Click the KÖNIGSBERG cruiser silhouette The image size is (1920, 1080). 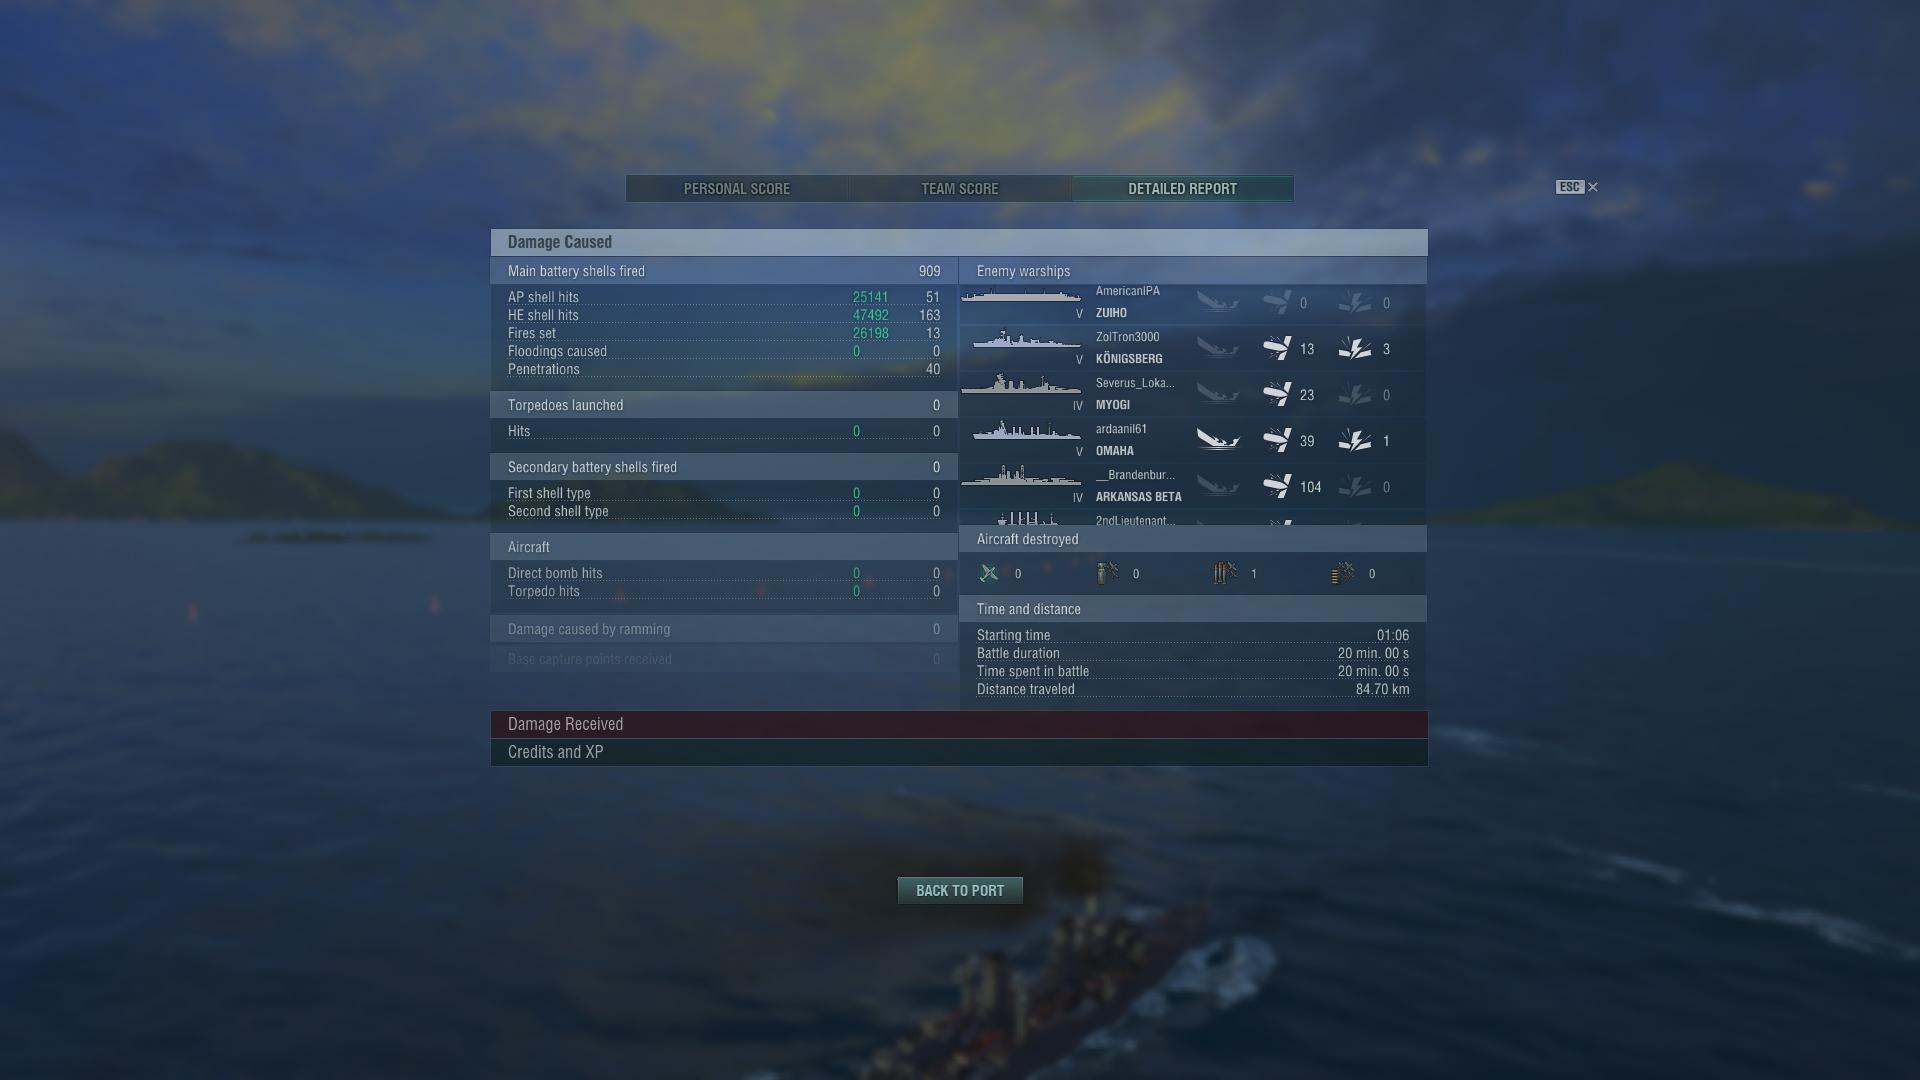[x=1026, y=342]
